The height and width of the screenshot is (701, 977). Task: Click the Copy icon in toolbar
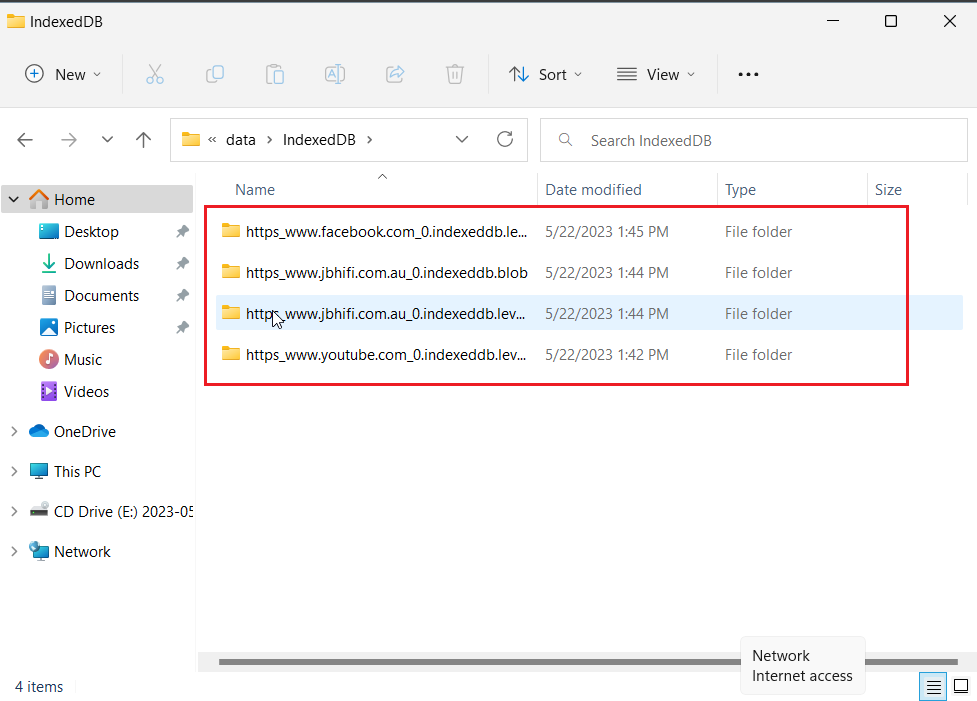[x=215, y=74]
